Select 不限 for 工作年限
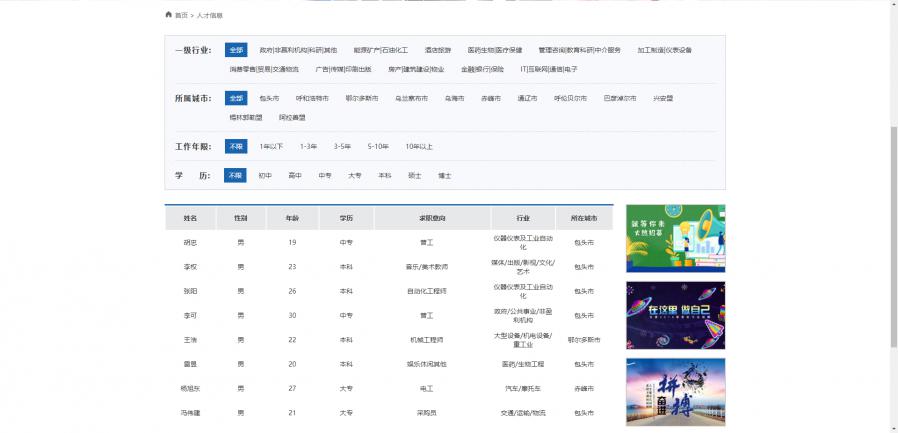The image size is (898, 433). [235, 146]
